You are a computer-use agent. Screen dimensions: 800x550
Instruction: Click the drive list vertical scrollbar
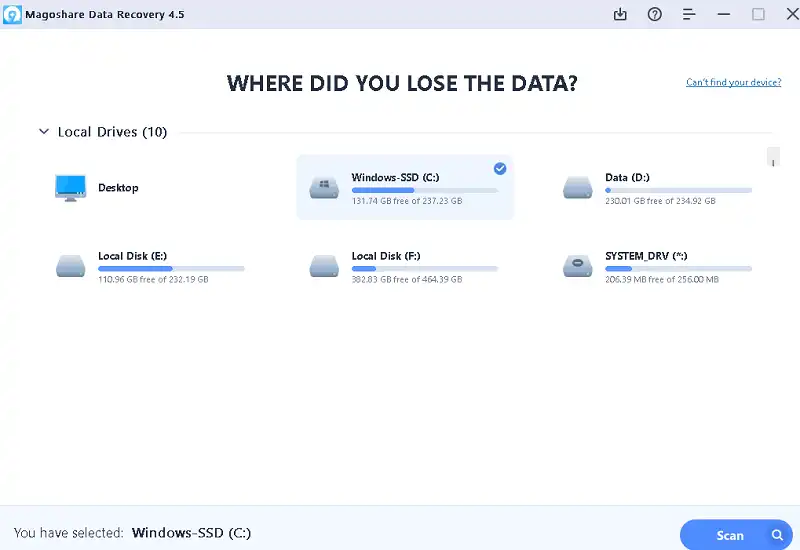pyautogui.click(x=773, y=157)
